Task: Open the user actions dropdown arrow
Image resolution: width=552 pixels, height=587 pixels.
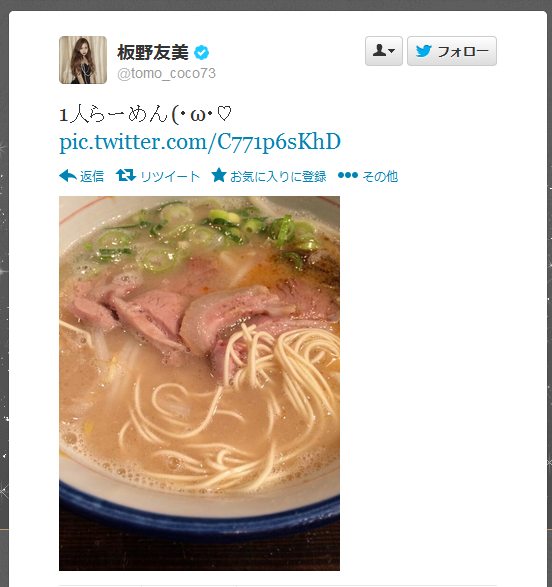Action: coord(391,51)
